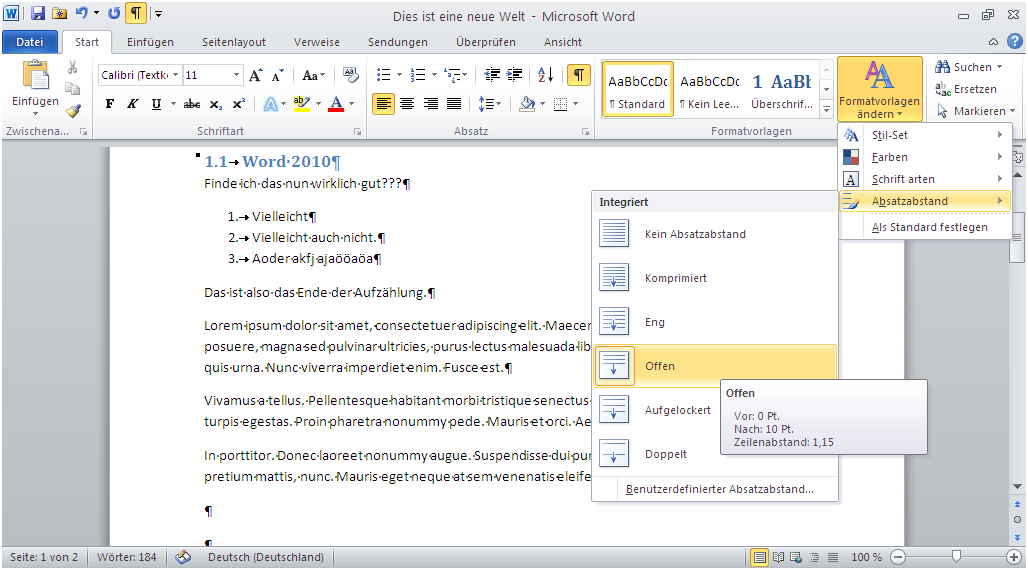Toggle pilcrow button in quick access toolbar

(x=136, y=13)
